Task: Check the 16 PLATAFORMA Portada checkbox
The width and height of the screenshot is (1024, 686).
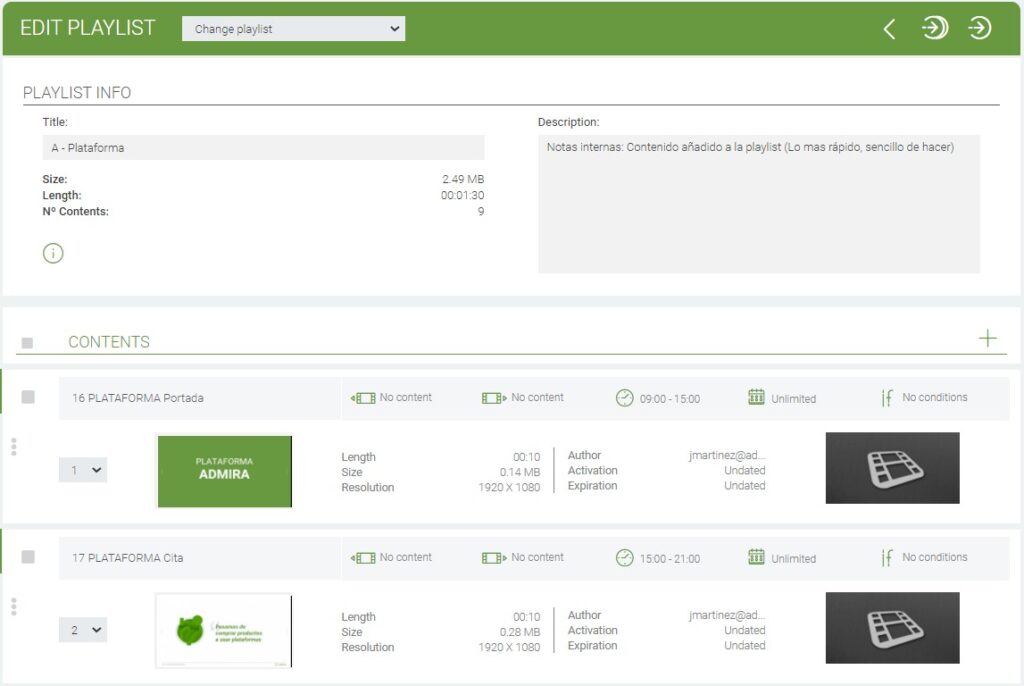Action: point(28,397)
